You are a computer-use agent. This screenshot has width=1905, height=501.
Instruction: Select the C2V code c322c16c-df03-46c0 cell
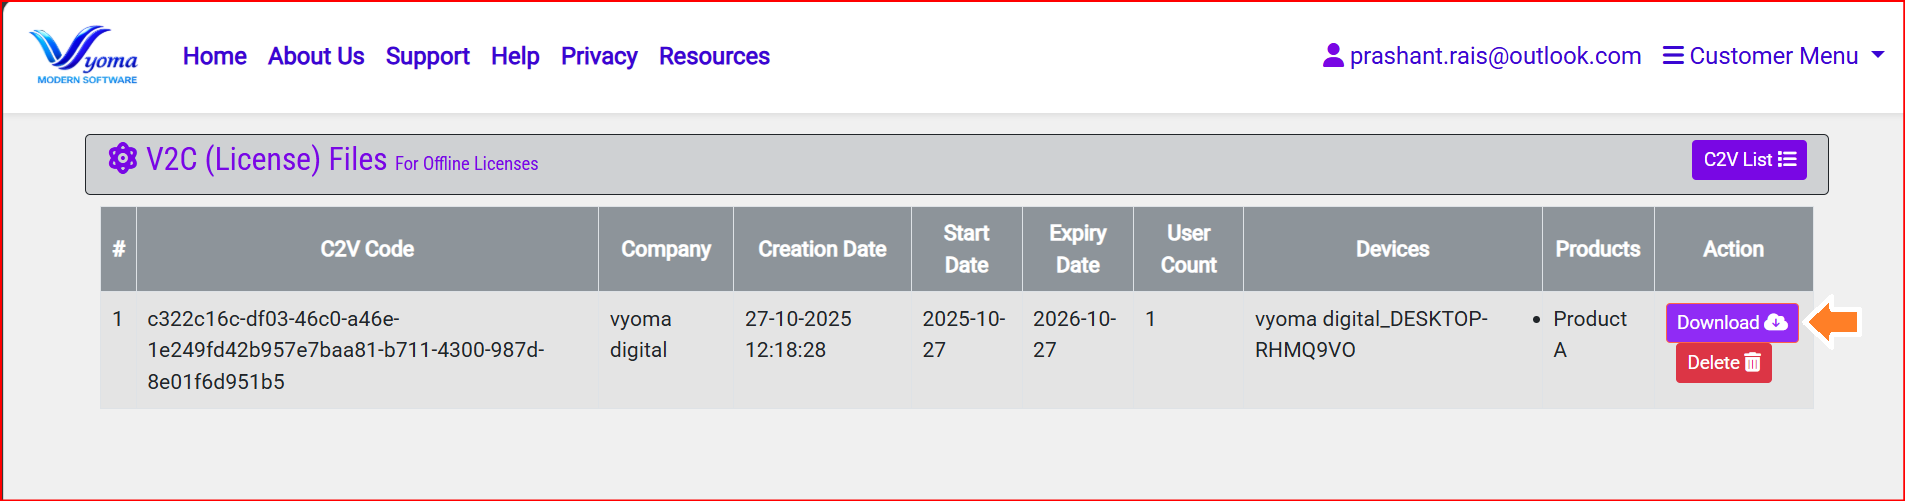click(367, 350)
